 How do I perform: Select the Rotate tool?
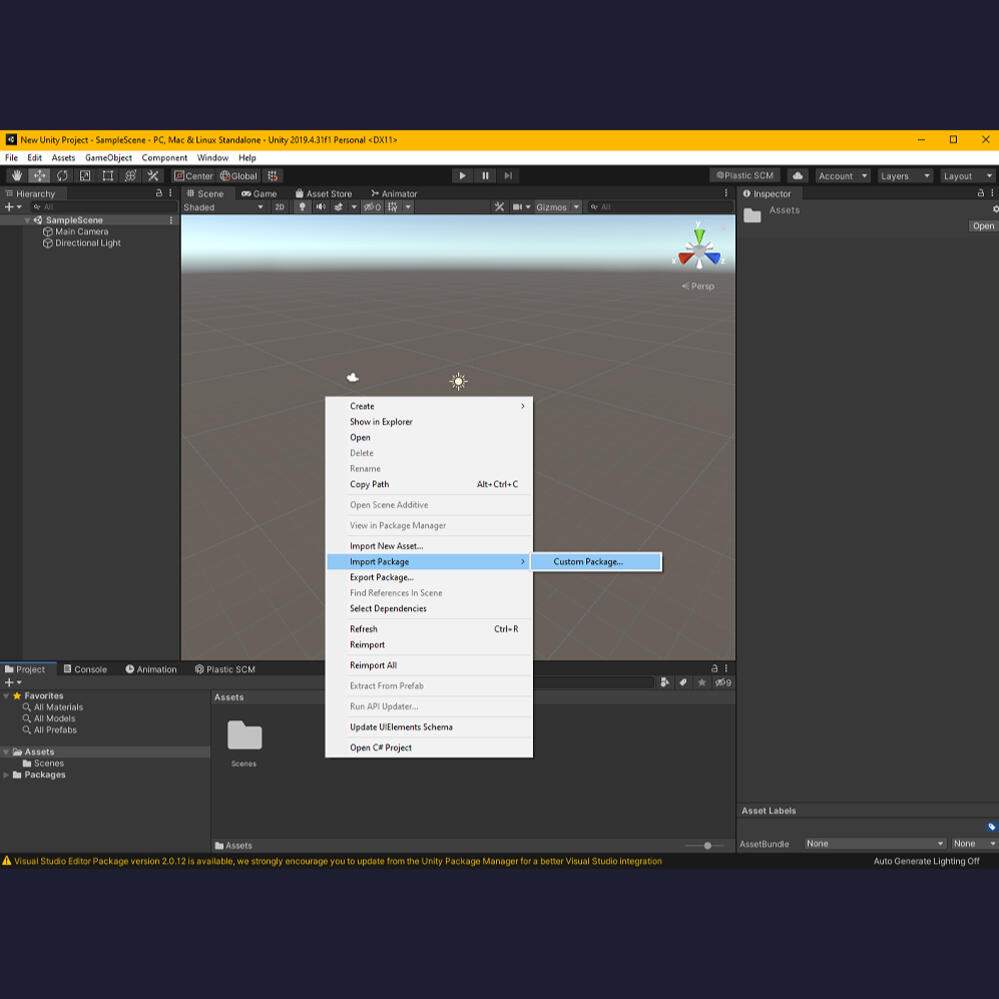pyautogui.click(x=62, y=176)
